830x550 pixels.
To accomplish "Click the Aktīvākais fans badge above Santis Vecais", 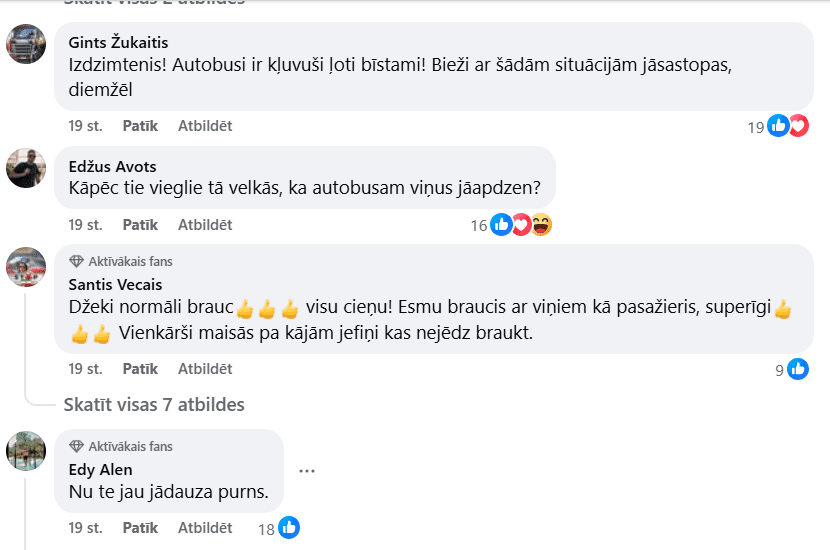I will coord(121,261).
